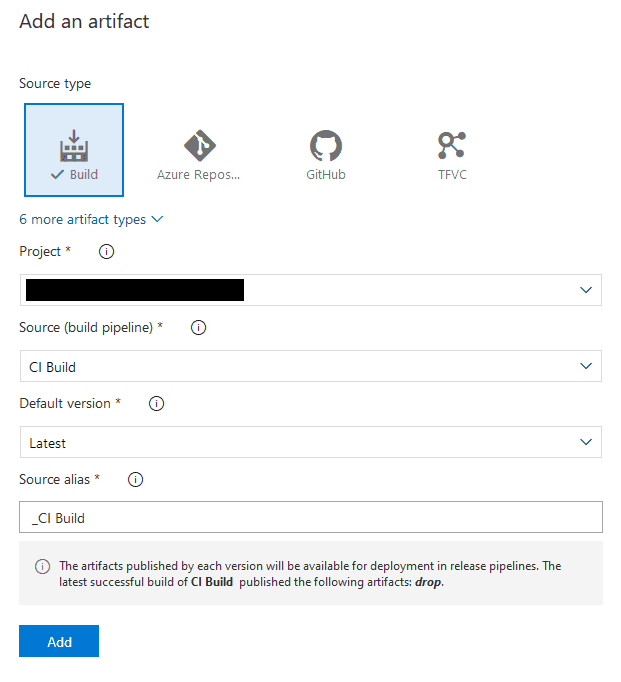
Task: Click the checked Build label
Action: click(x=74, y=175)
